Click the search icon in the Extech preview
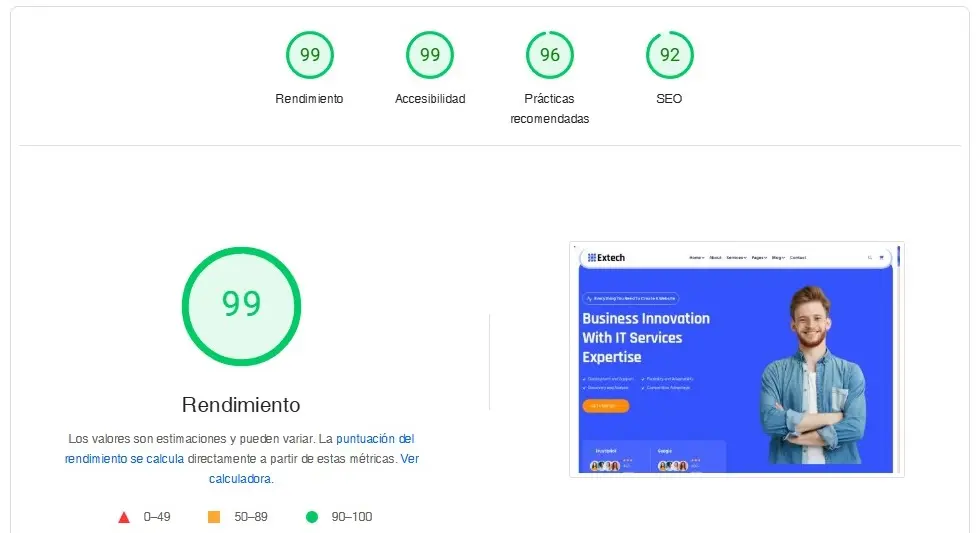 (869, 258)
